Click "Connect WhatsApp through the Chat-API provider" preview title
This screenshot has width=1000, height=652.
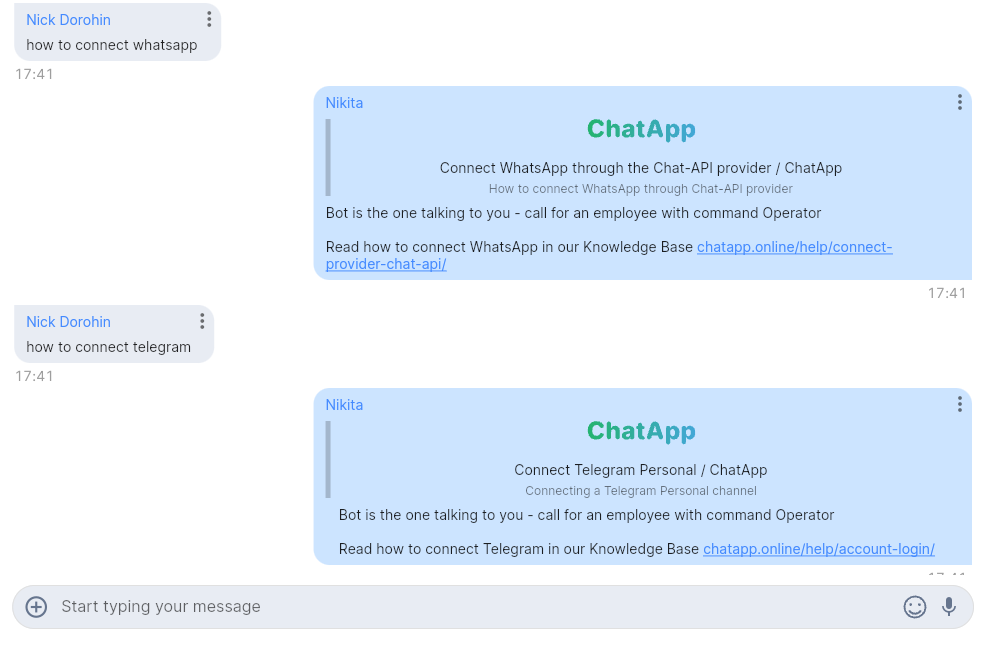coord(641,168)
